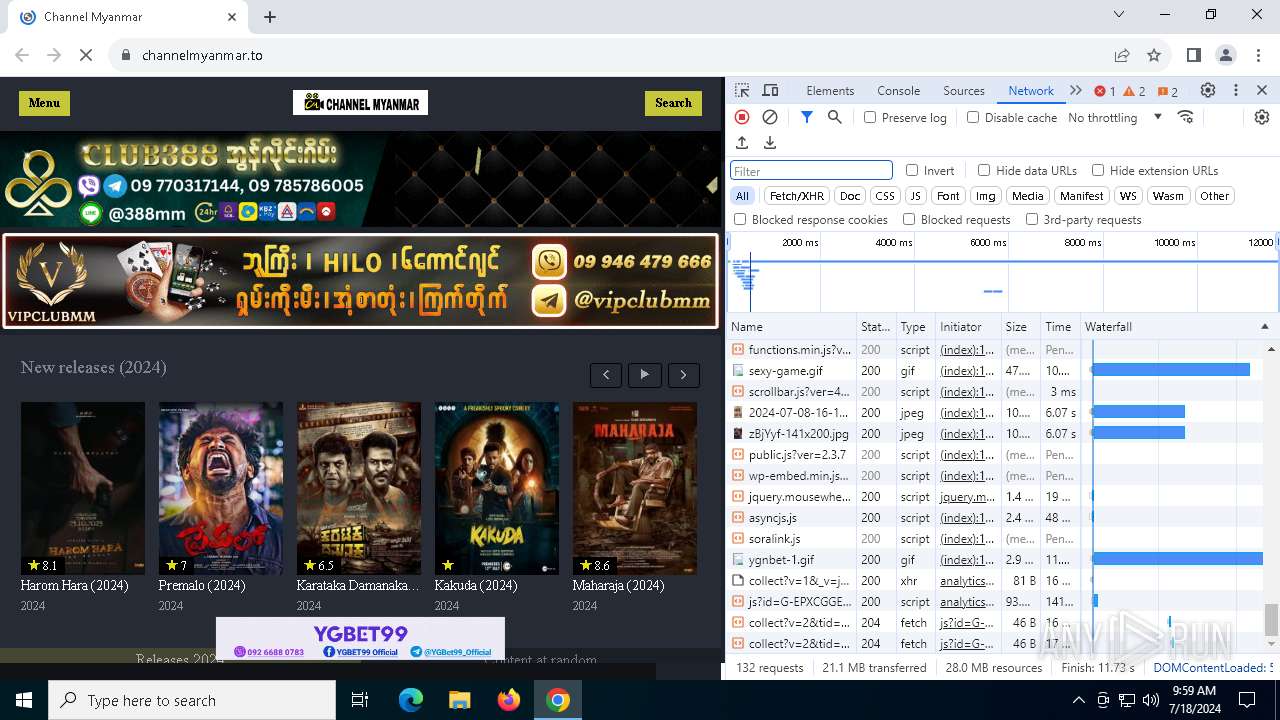Viewport: 1280px width, 720px height.
Task: Open File Explorer from taskbar
Action: [x=460, y=700]
